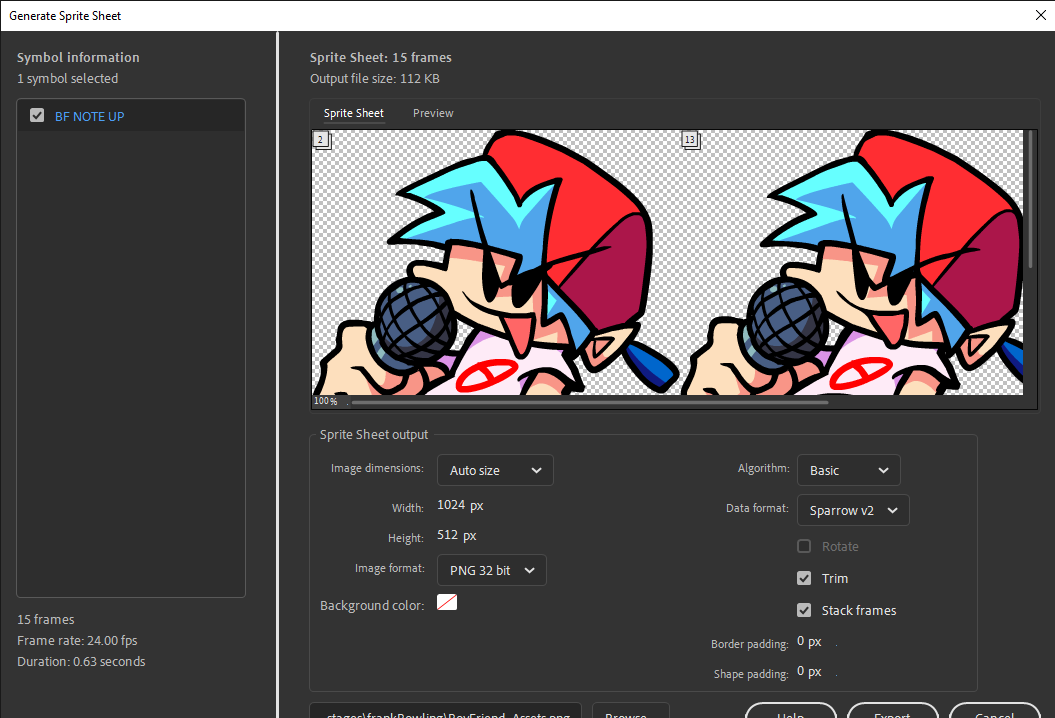
Task: Switch to the Preview tab
Action: coord(433,113)
